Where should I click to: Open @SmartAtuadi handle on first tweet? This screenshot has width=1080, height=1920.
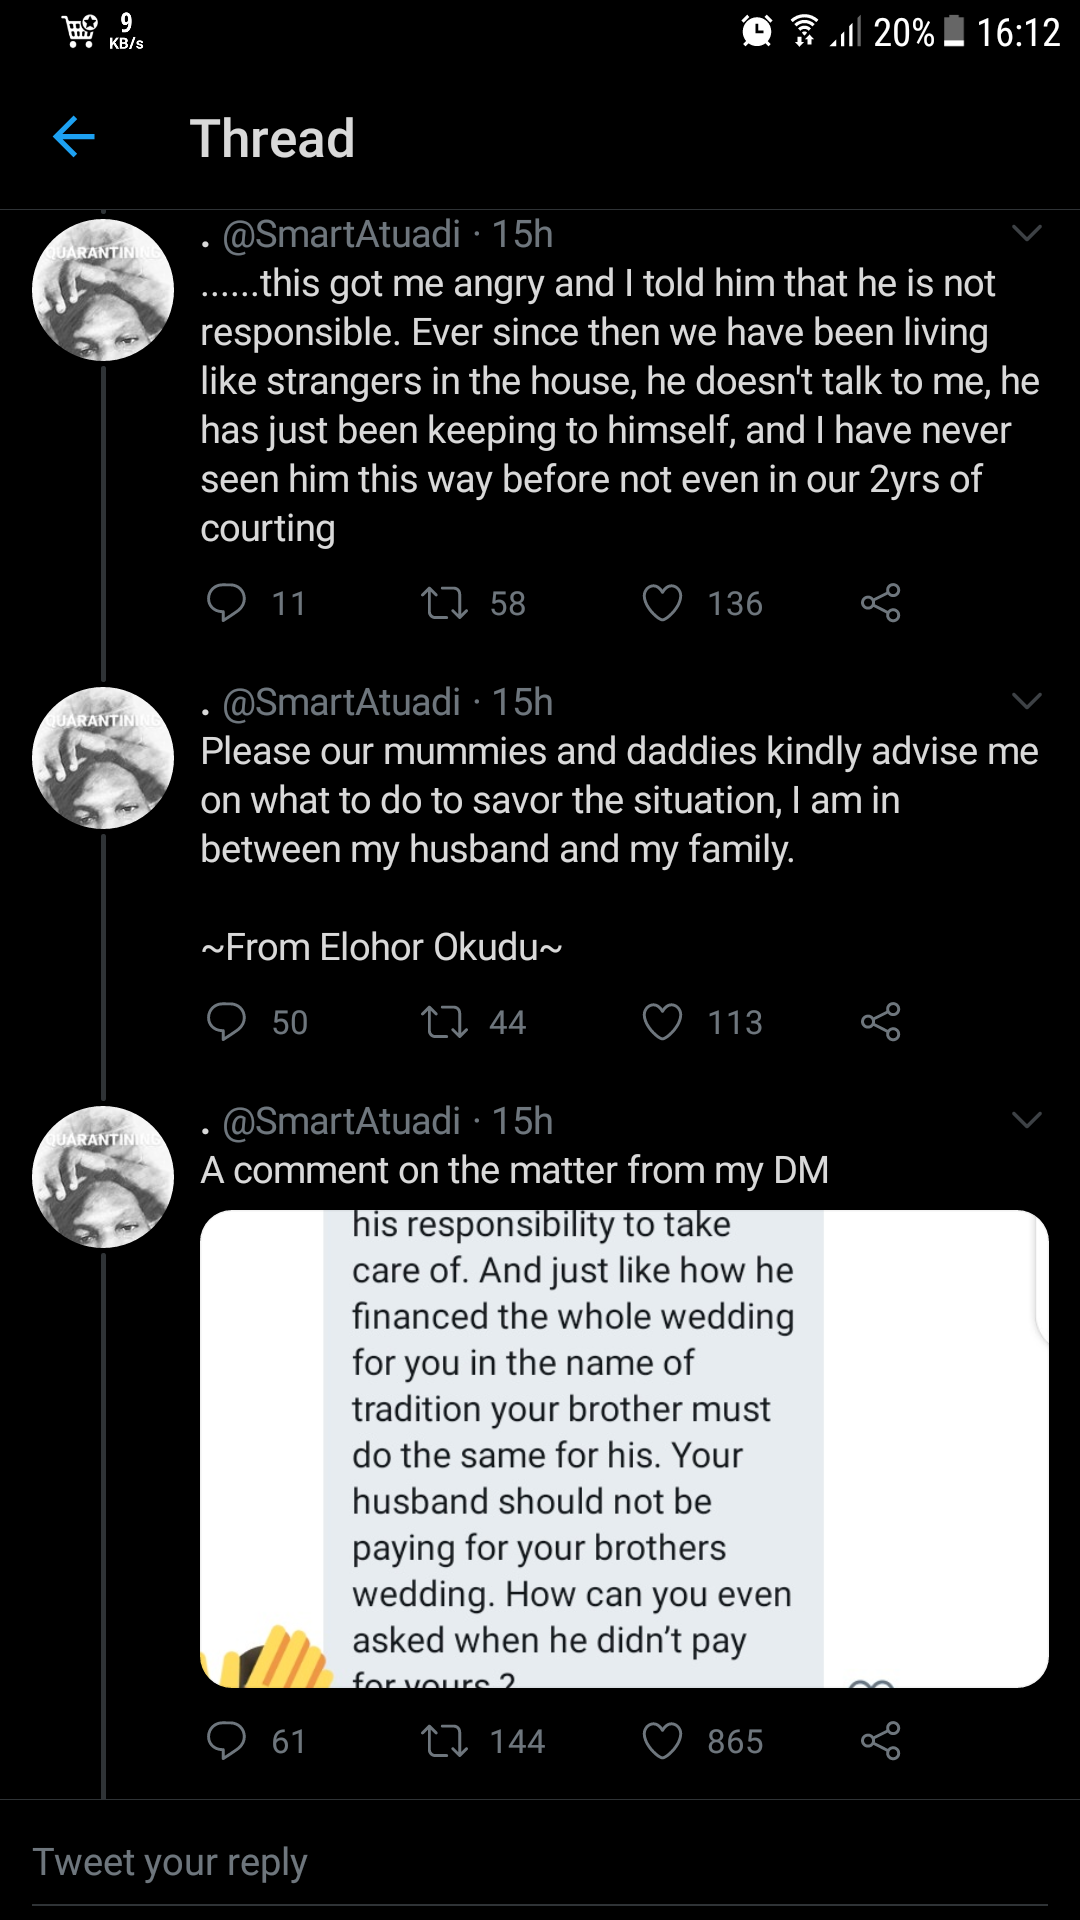341,234
